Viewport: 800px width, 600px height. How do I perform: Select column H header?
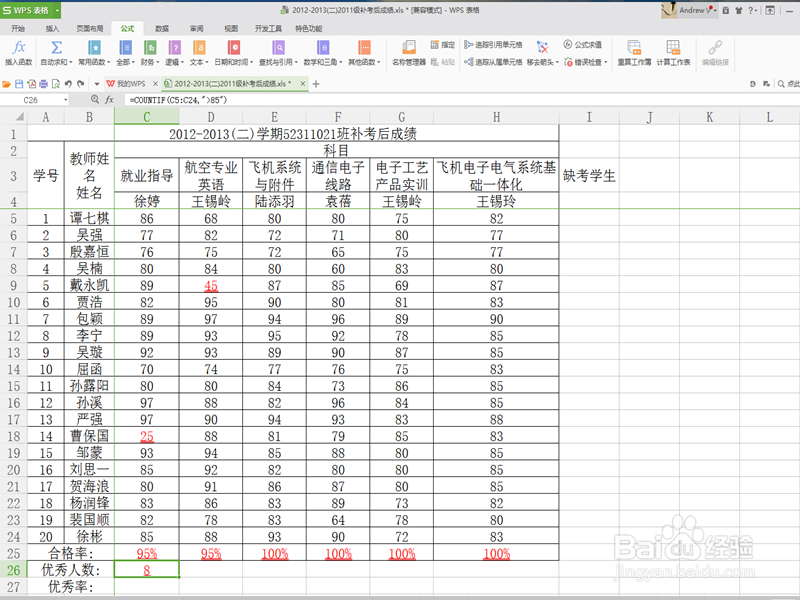point(496,117)
